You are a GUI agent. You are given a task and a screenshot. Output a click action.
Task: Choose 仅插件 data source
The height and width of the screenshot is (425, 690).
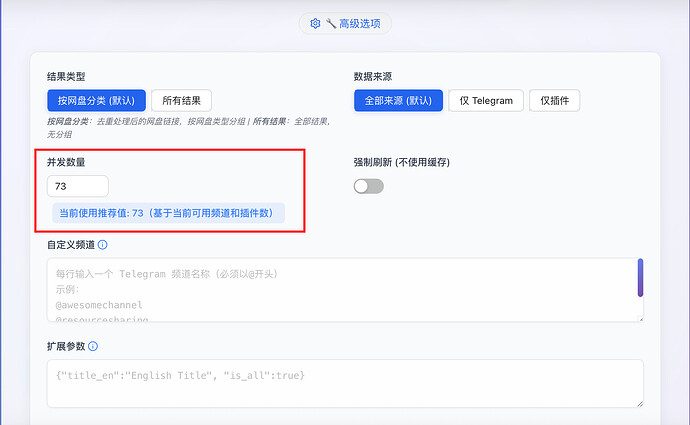(x=554, y=100)
